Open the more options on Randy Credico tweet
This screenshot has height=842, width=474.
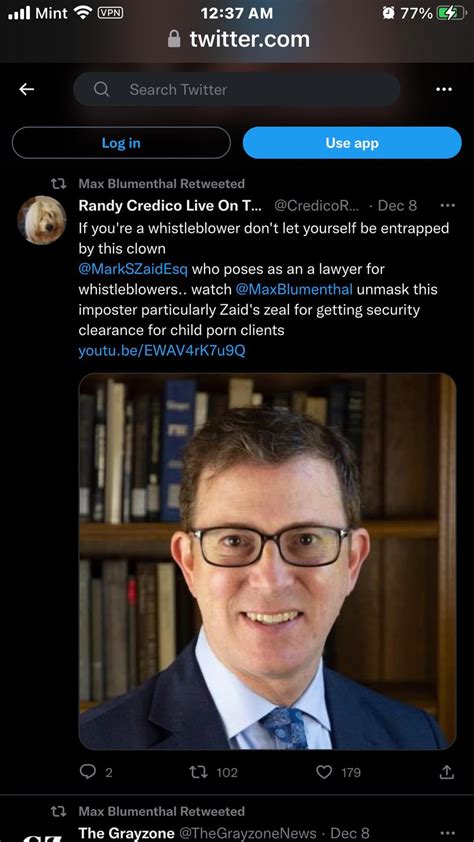click(447, 206)
